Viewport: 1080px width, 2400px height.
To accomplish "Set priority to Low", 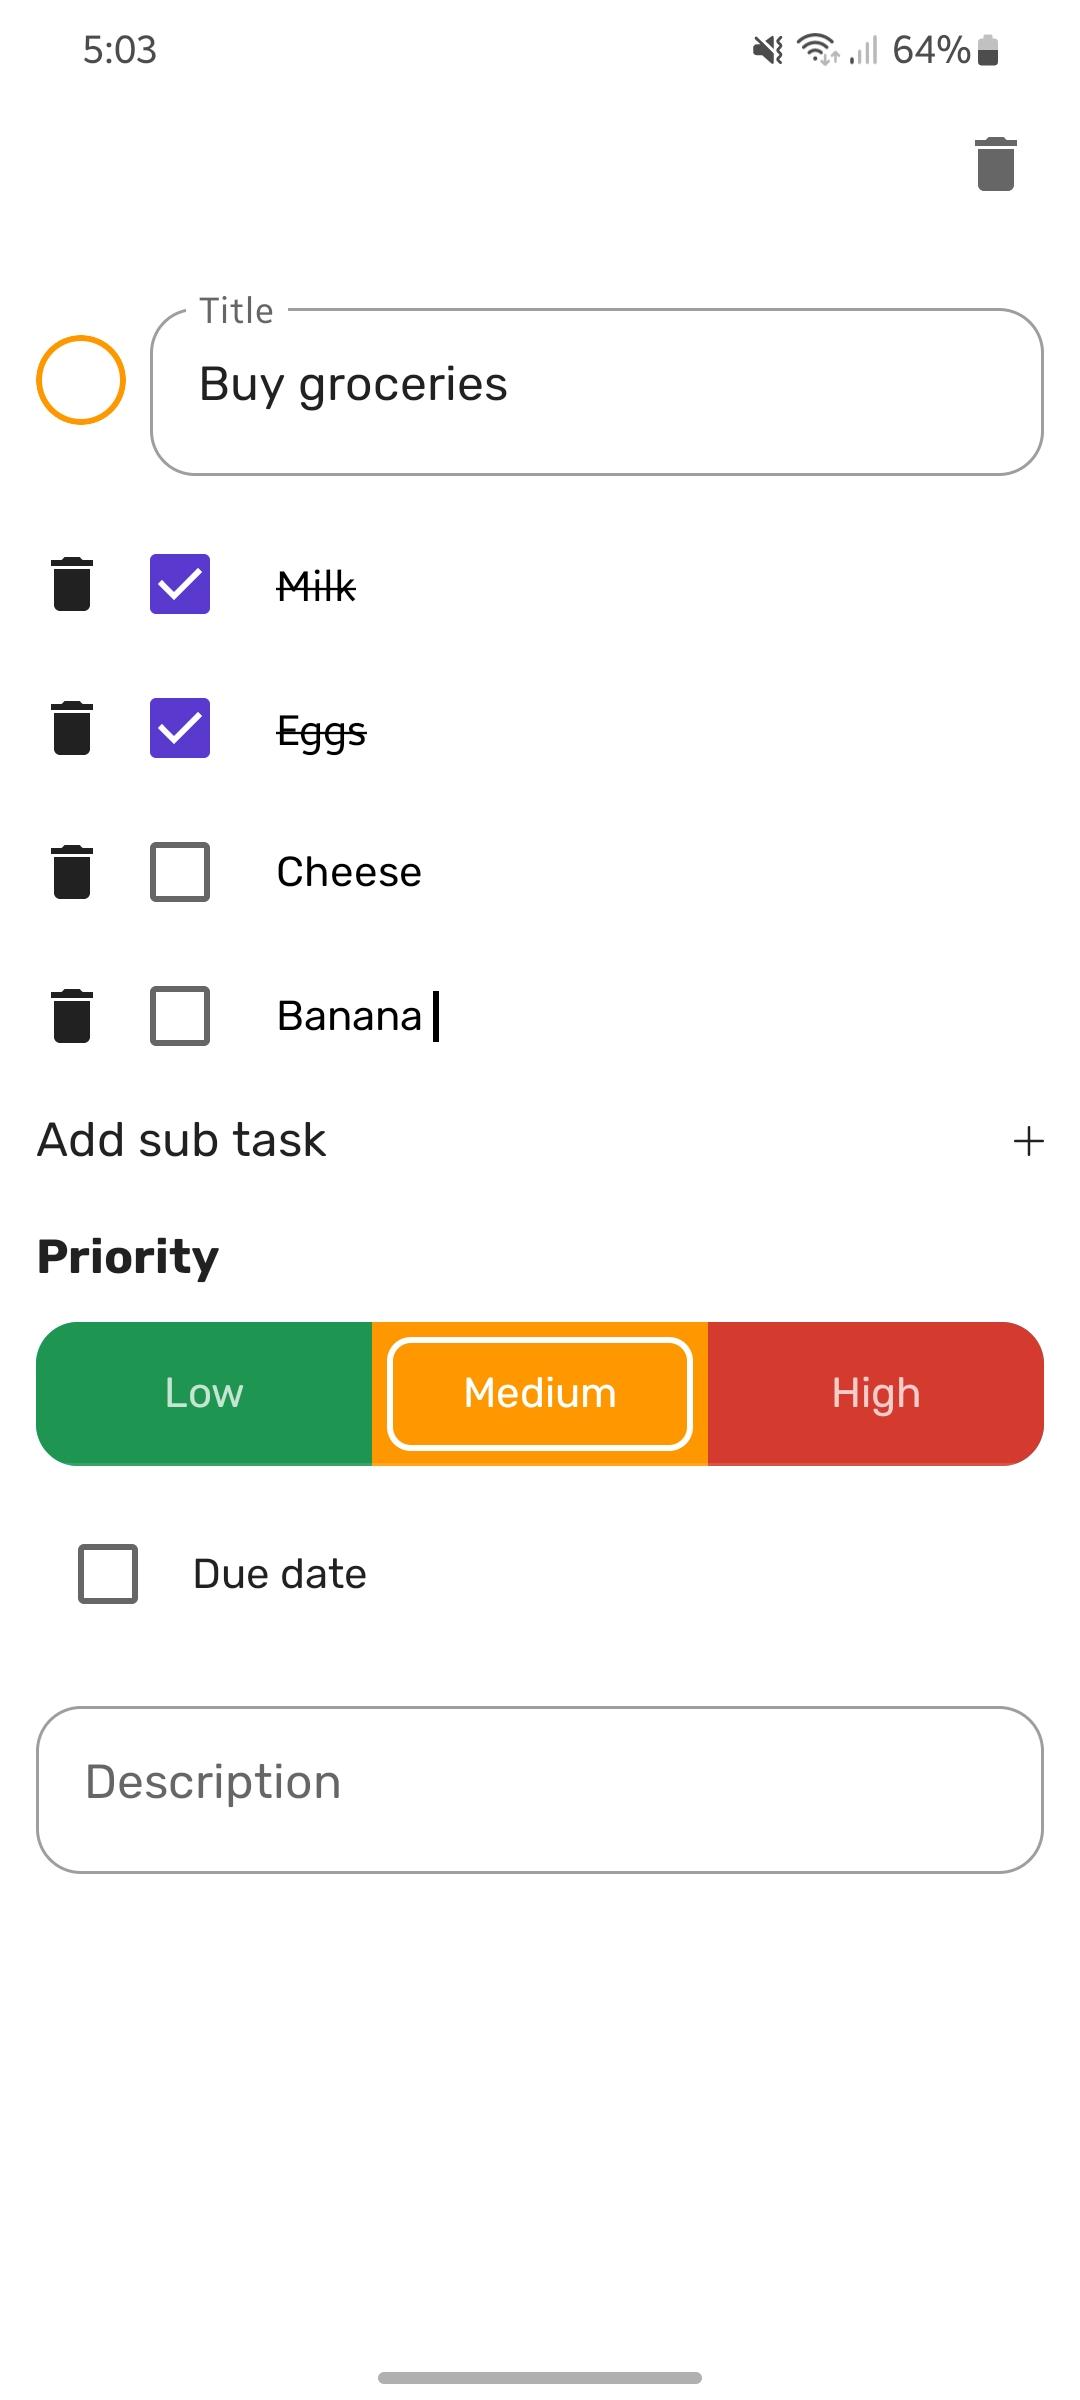I will [204, 1393].
